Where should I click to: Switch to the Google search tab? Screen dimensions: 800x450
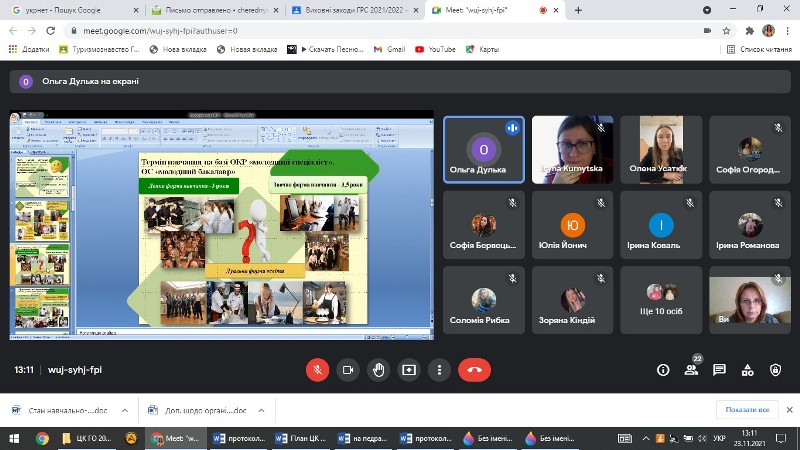click(x=70, y=10)
